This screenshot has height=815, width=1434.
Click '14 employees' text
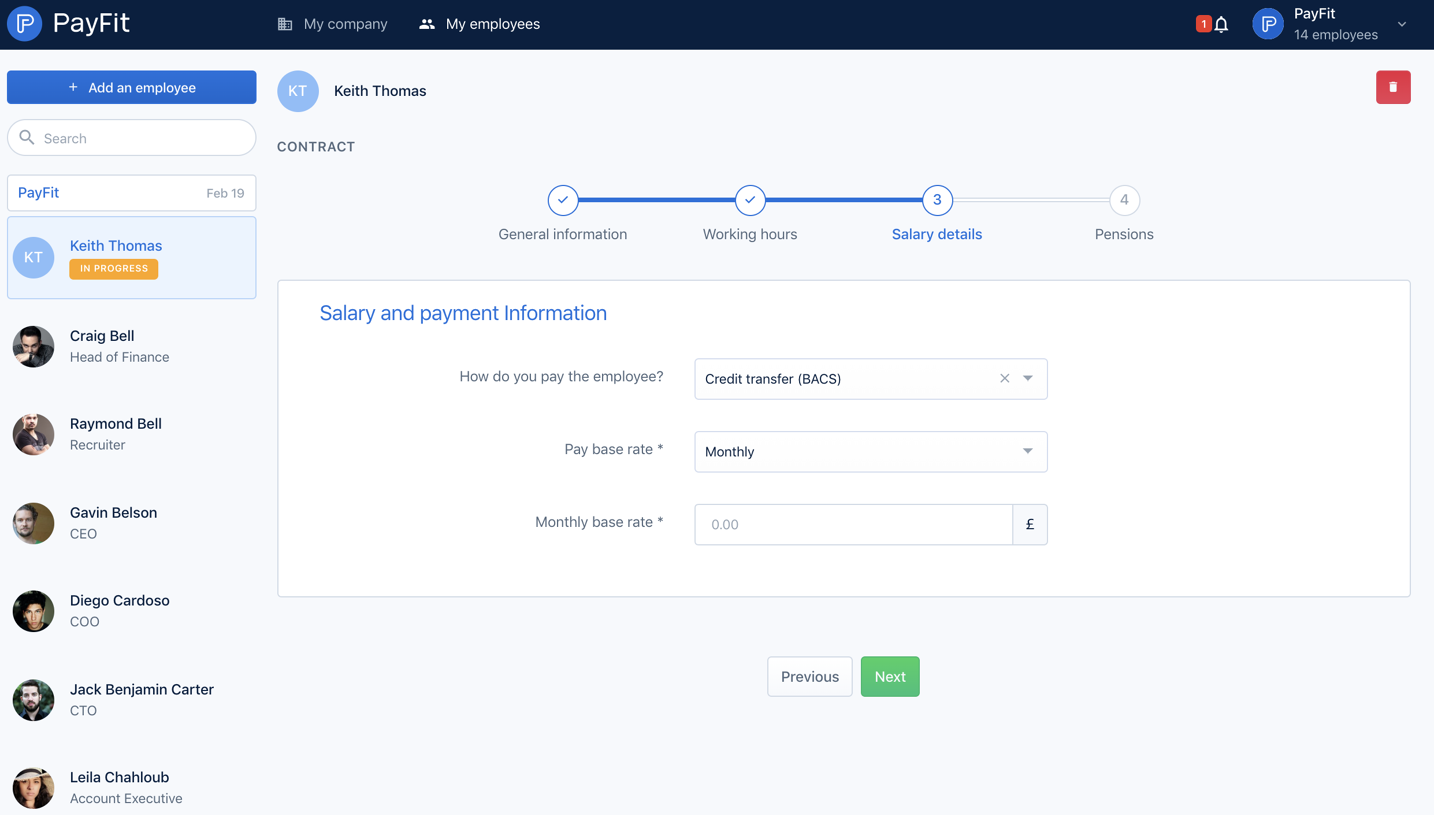tap(1336, 35)
